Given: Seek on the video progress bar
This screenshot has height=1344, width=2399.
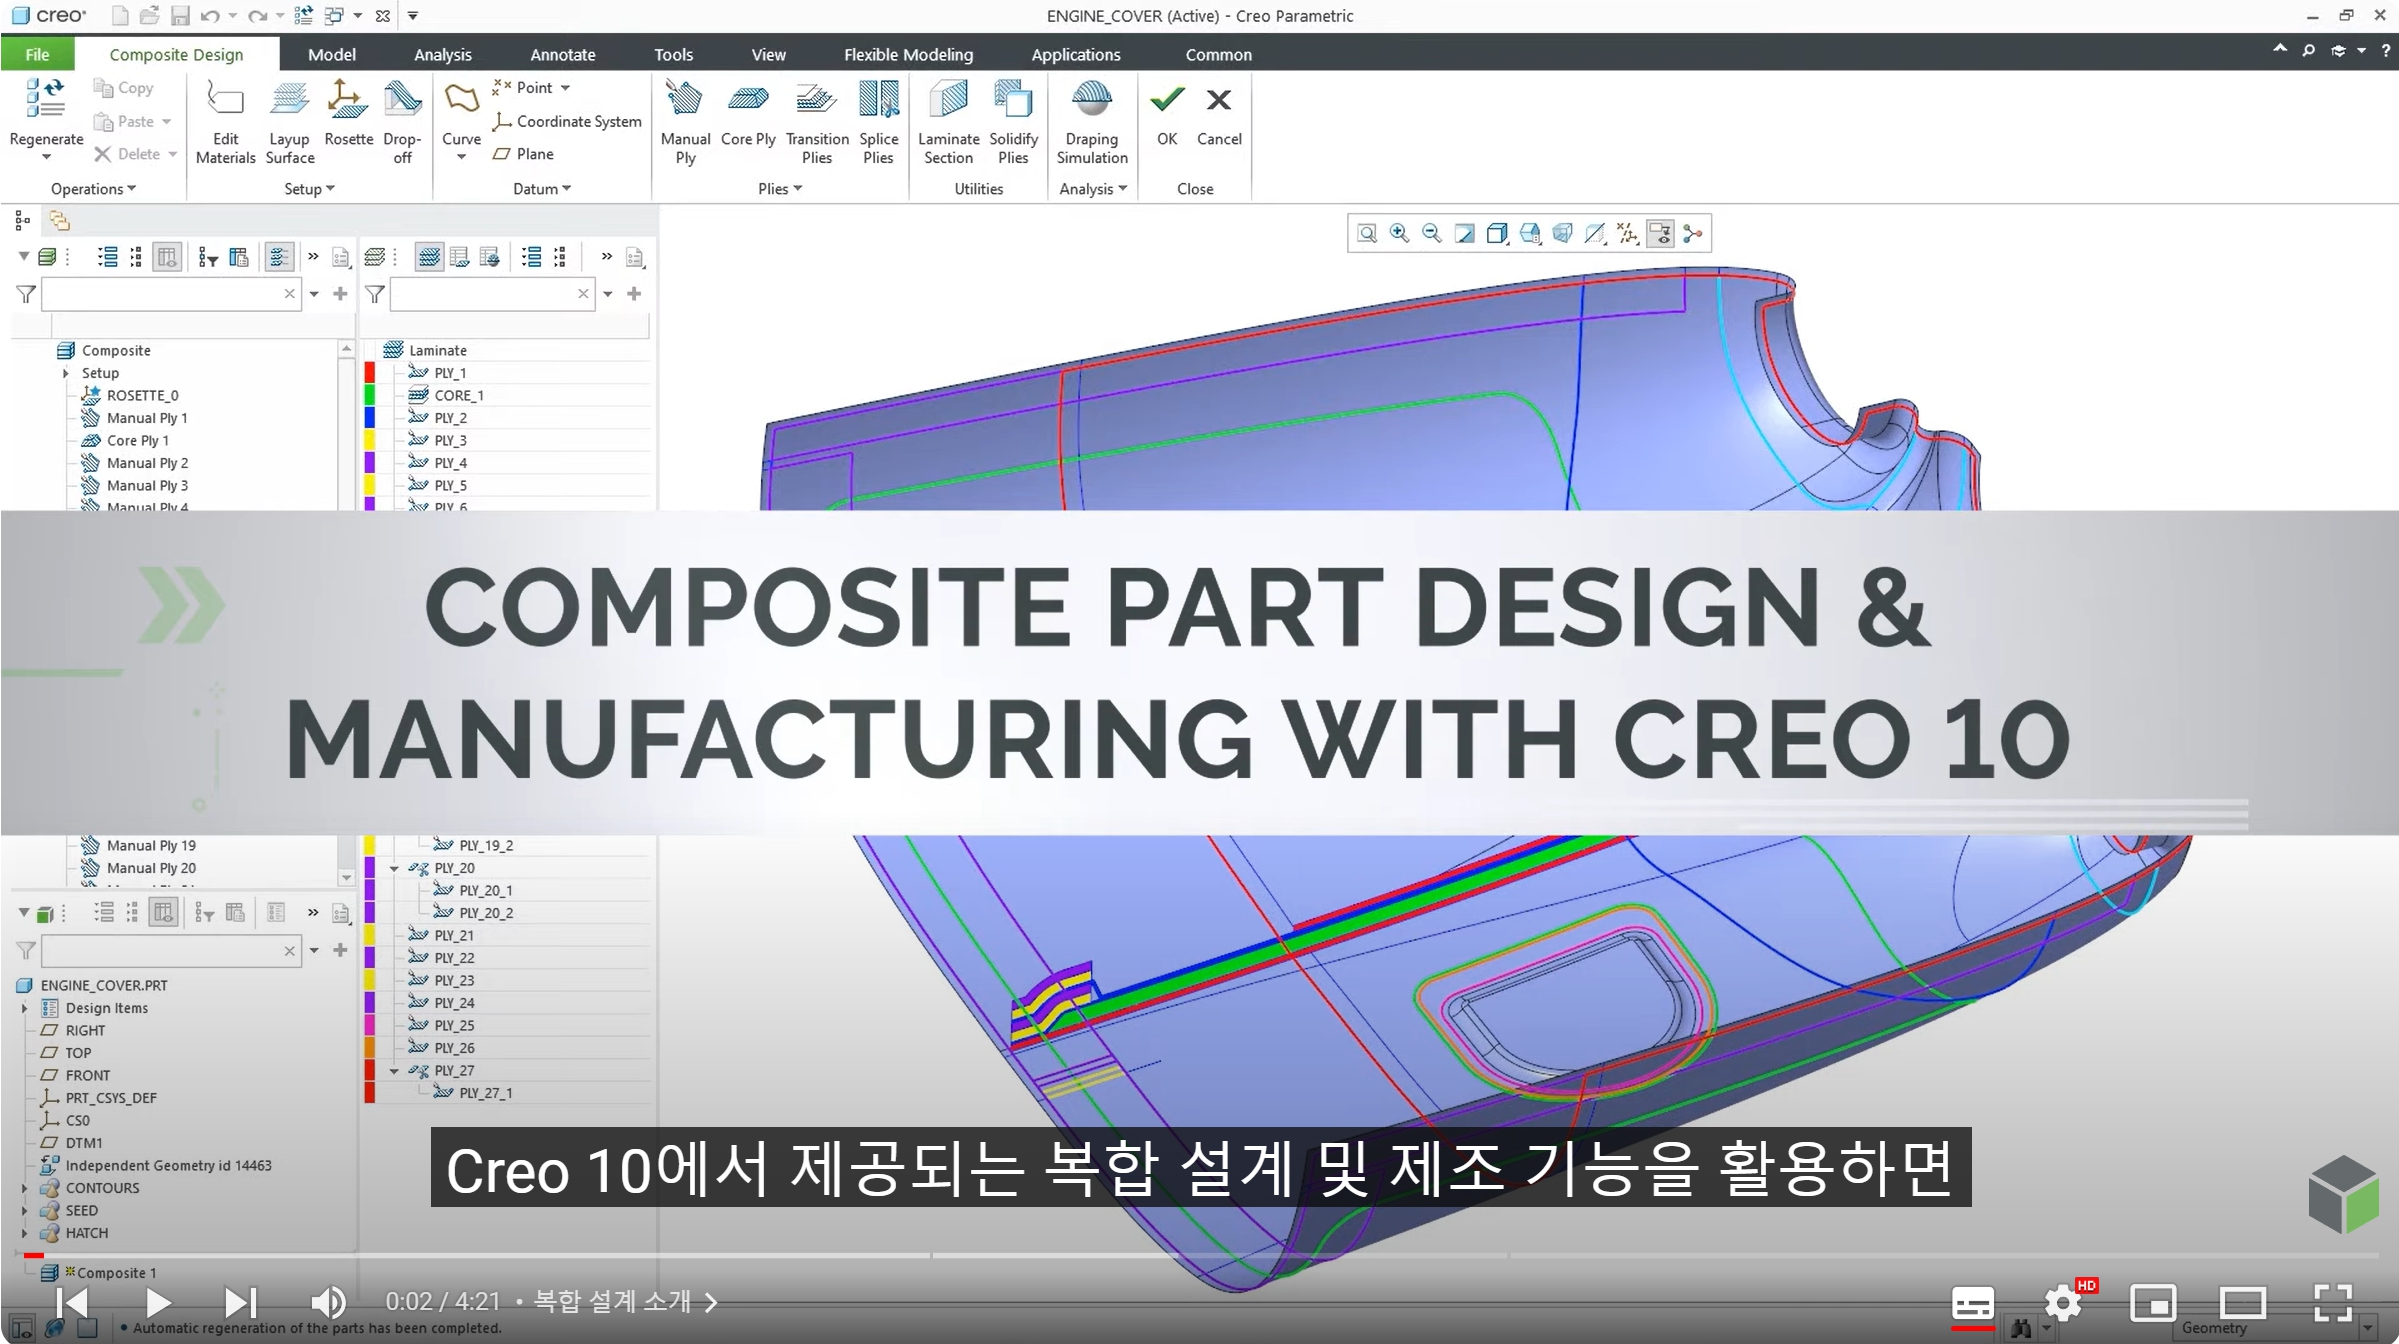Looking at the screenshot, I should pyautogui.click(x=1200, y=1255).
